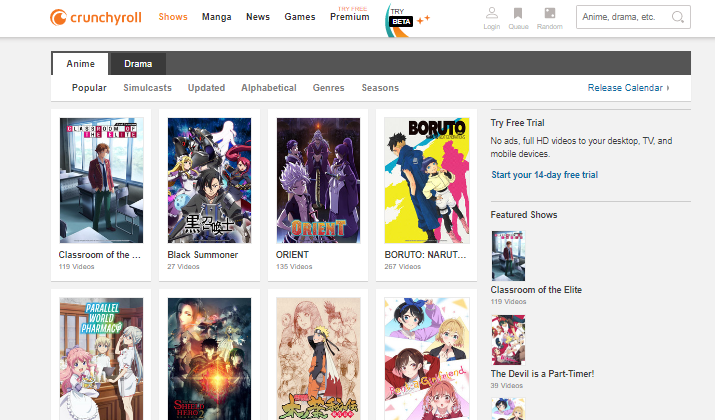715x420 pixels.
Task: Click the Try Beta badge
Action: [x=407, y=19]
